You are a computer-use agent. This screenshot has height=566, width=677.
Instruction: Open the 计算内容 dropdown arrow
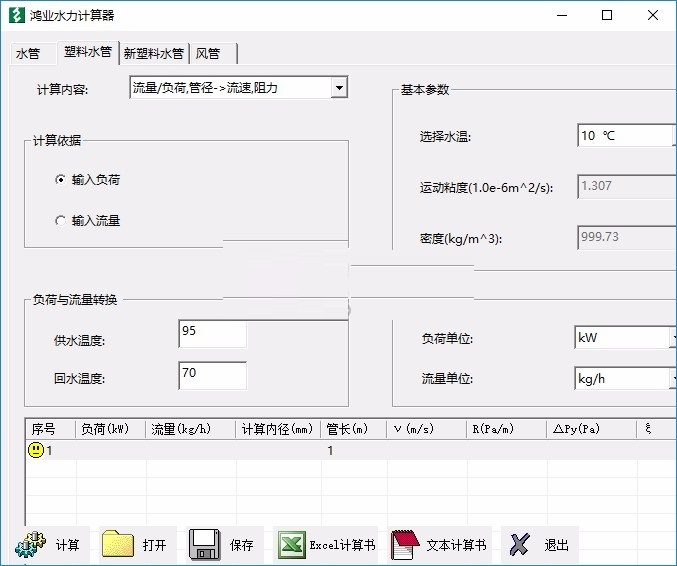[339, 88]
